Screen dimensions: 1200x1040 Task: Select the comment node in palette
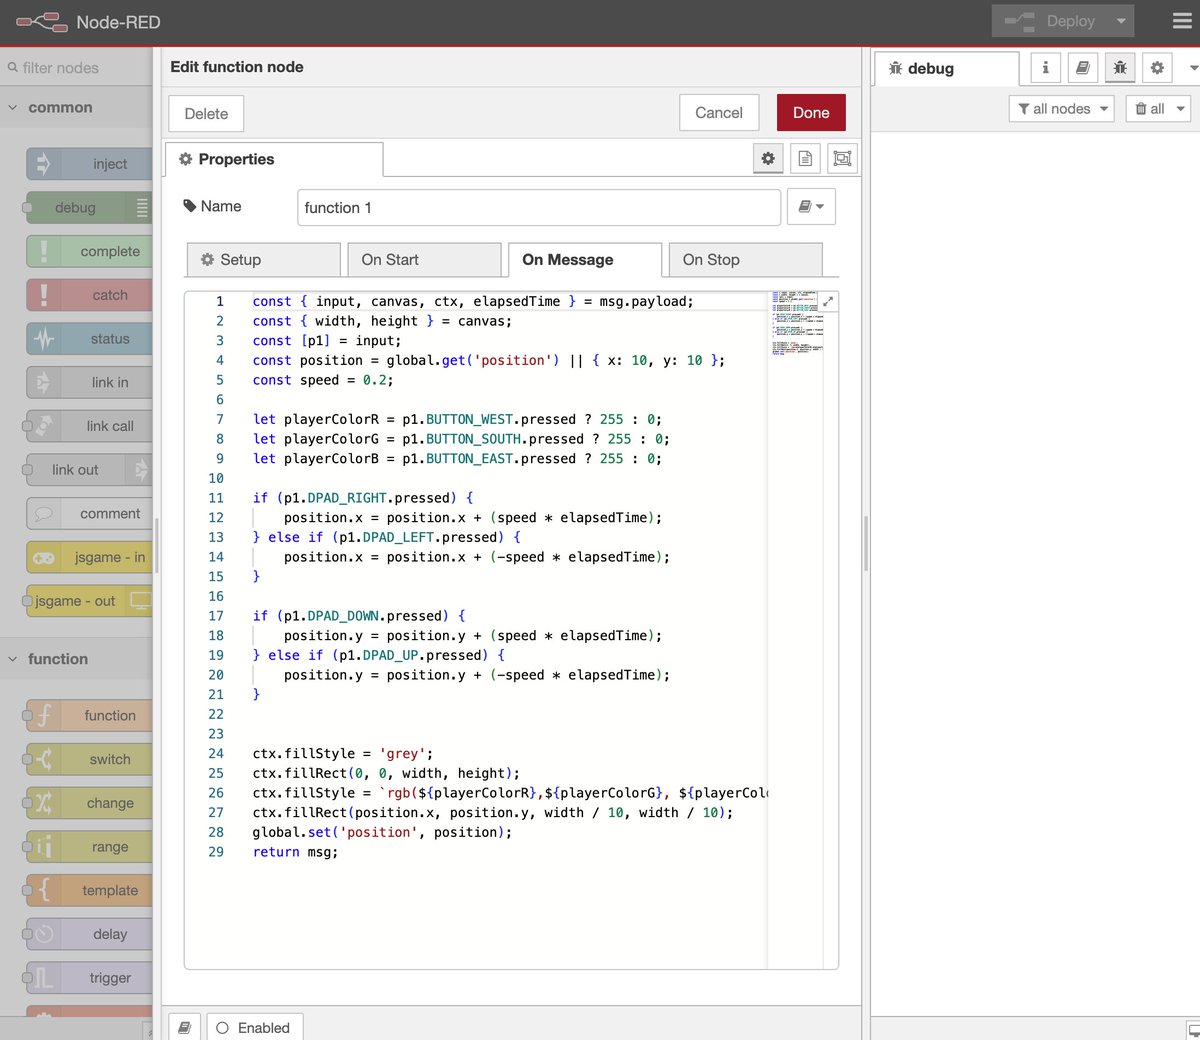pyautogui.click(x=90, y=514)
